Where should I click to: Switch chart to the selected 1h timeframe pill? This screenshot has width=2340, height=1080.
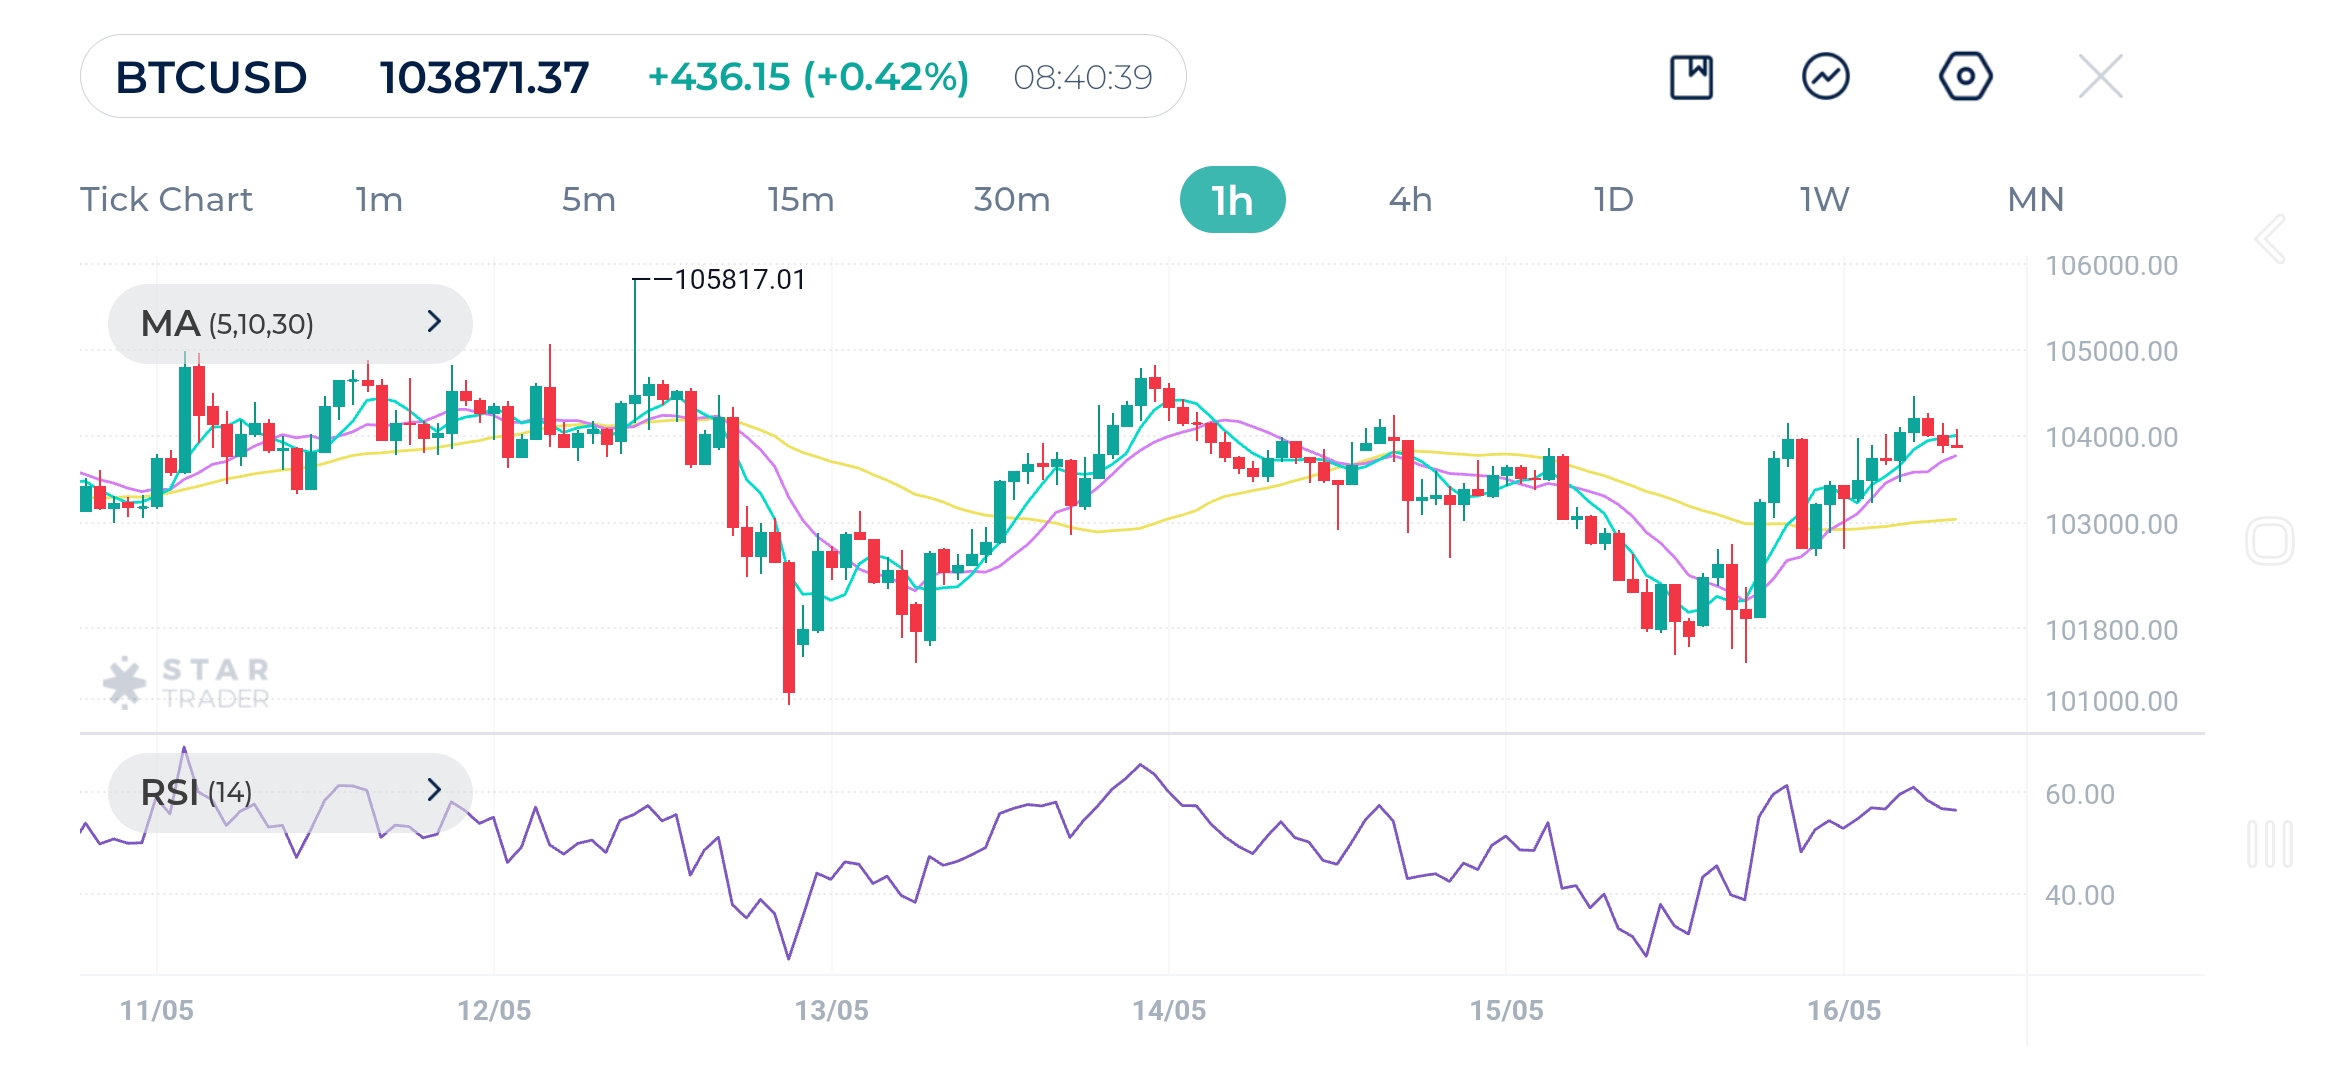pos(1233,199)
